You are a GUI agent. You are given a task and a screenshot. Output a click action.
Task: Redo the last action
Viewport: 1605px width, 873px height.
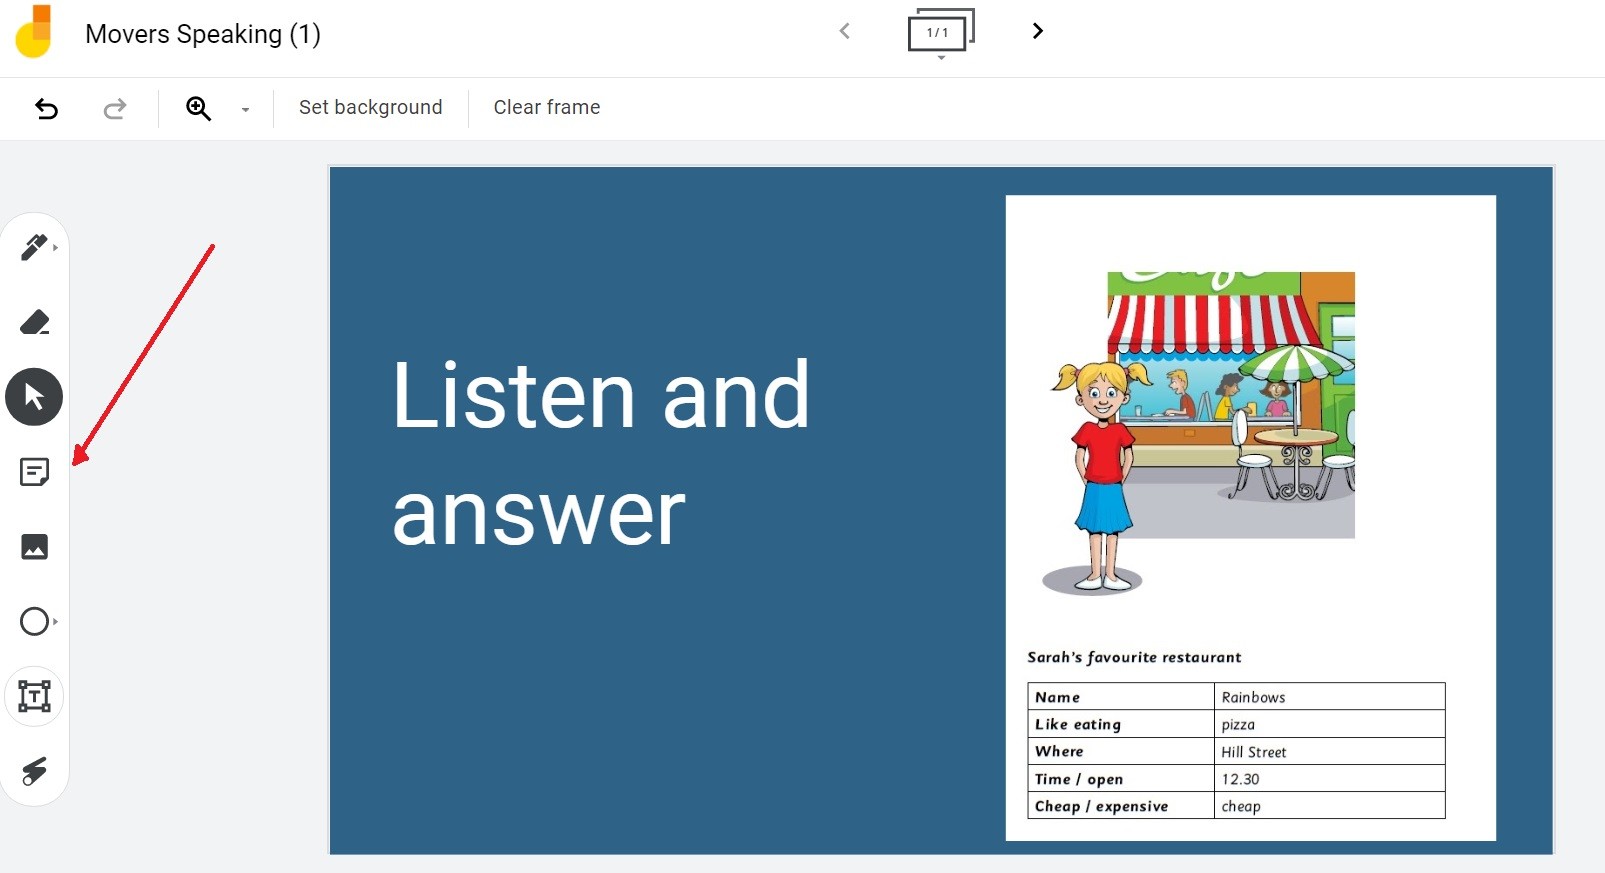pos(115,108)
